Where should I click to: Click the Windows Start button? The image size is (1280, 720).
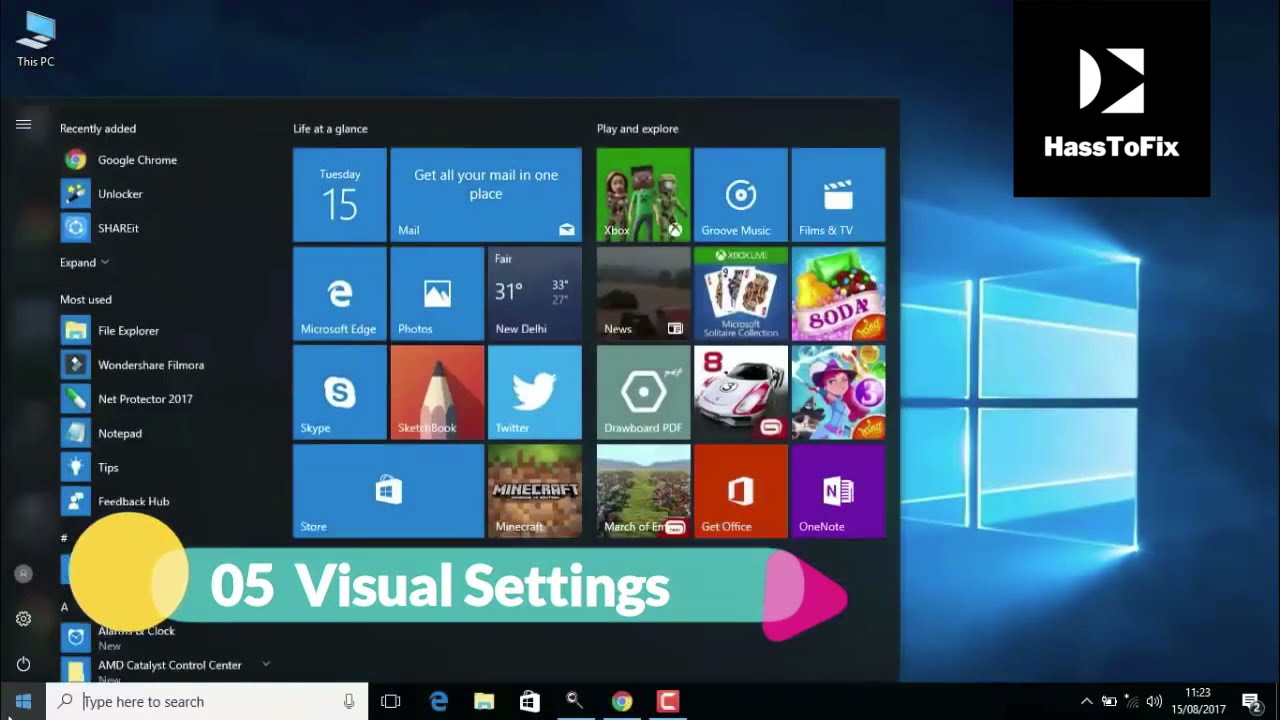pos(23,701)
